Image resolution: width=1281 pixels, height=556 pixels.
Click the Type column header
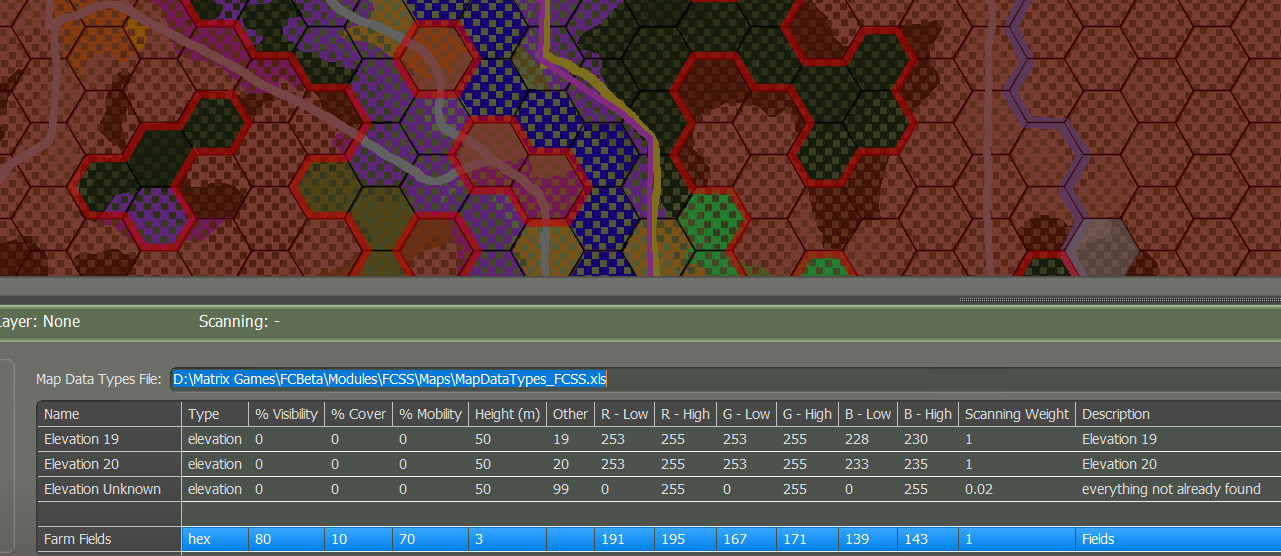[215, 414]
